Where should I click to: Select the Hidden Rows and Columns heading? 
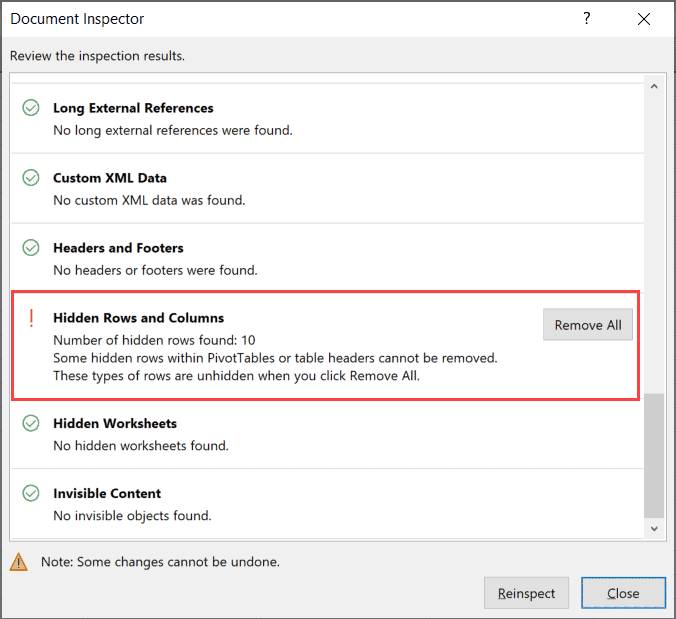point(138,318)
